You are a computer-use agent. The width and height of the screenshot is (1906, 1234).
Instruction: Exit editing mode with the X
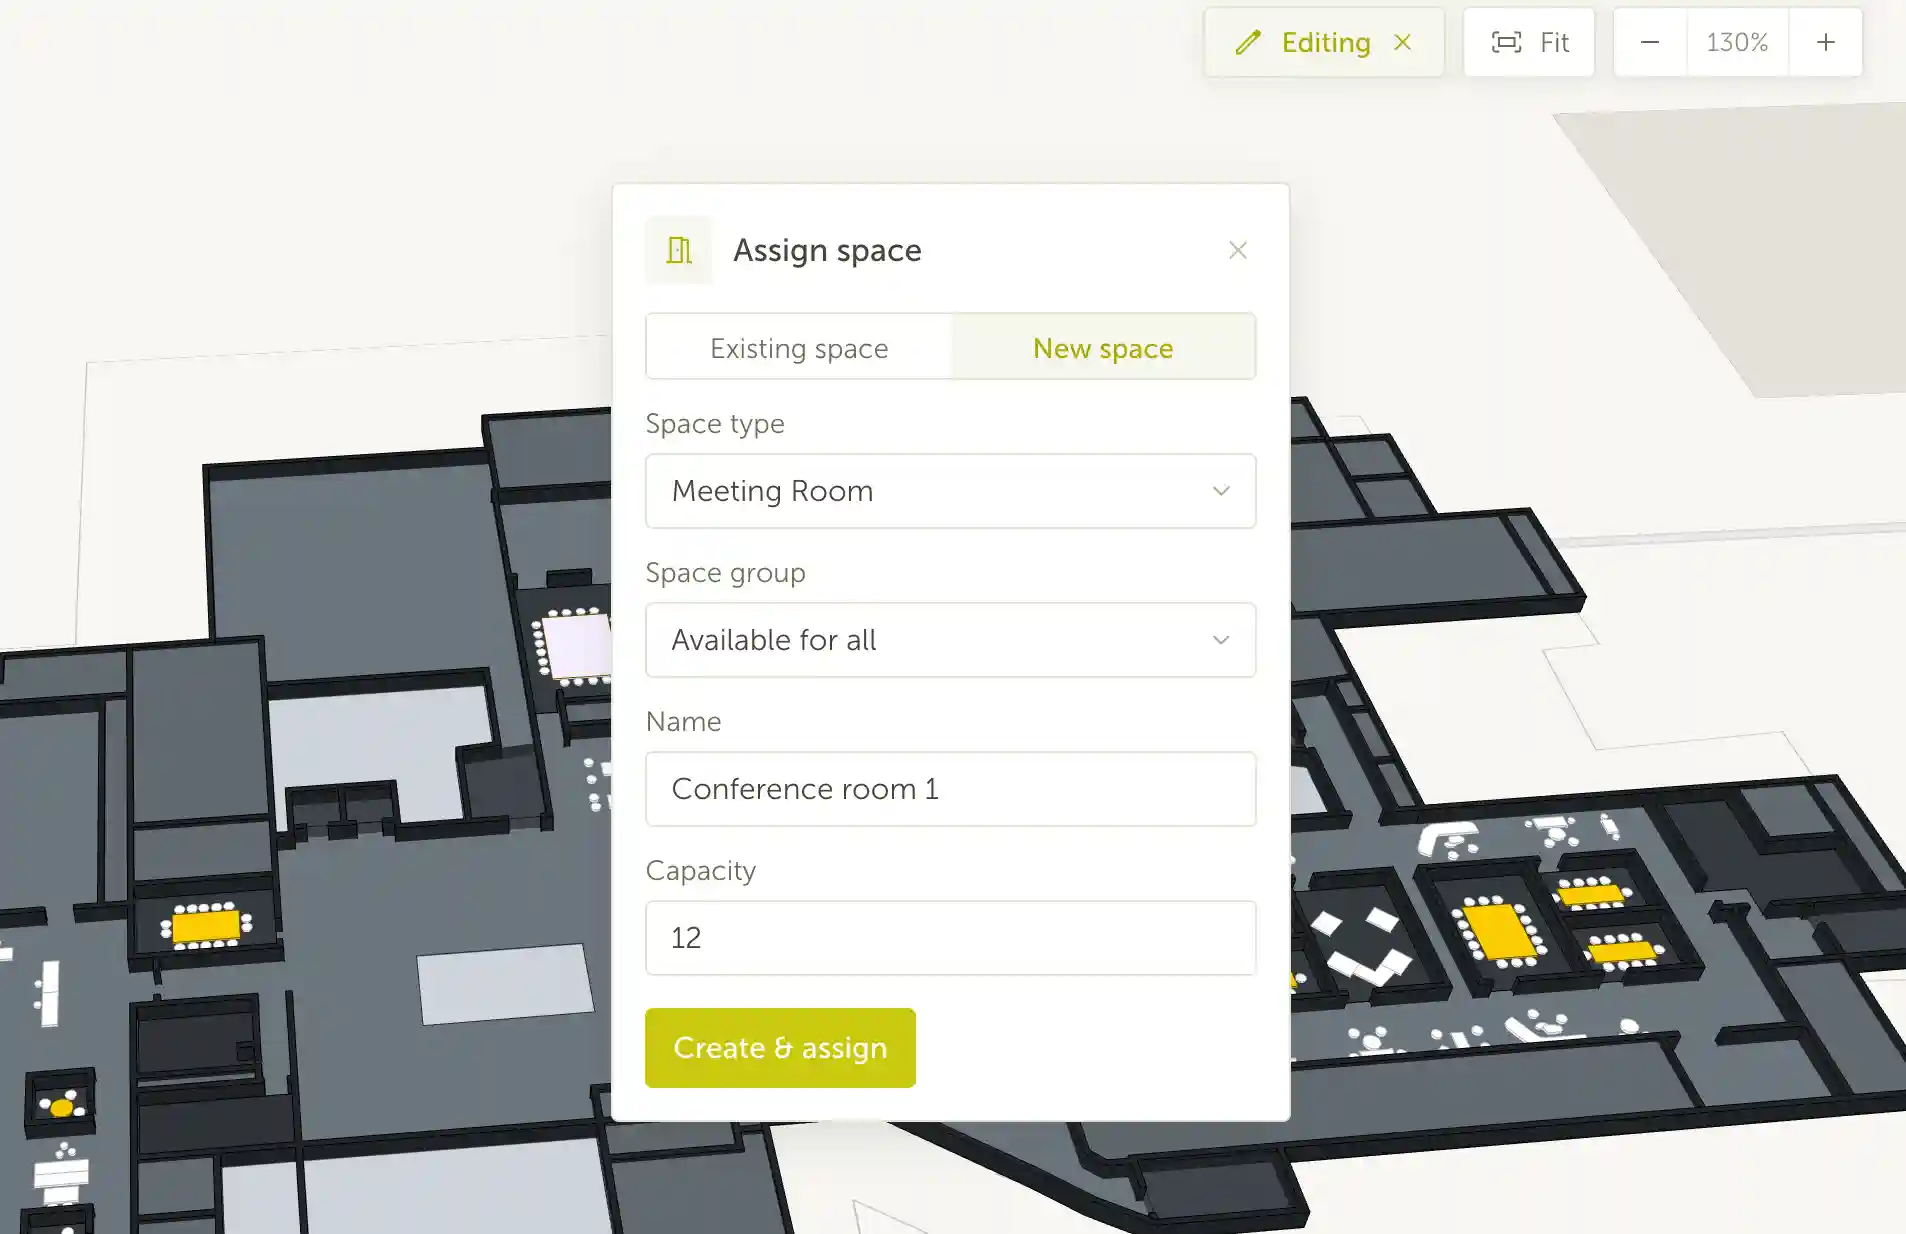[1403, 42]
